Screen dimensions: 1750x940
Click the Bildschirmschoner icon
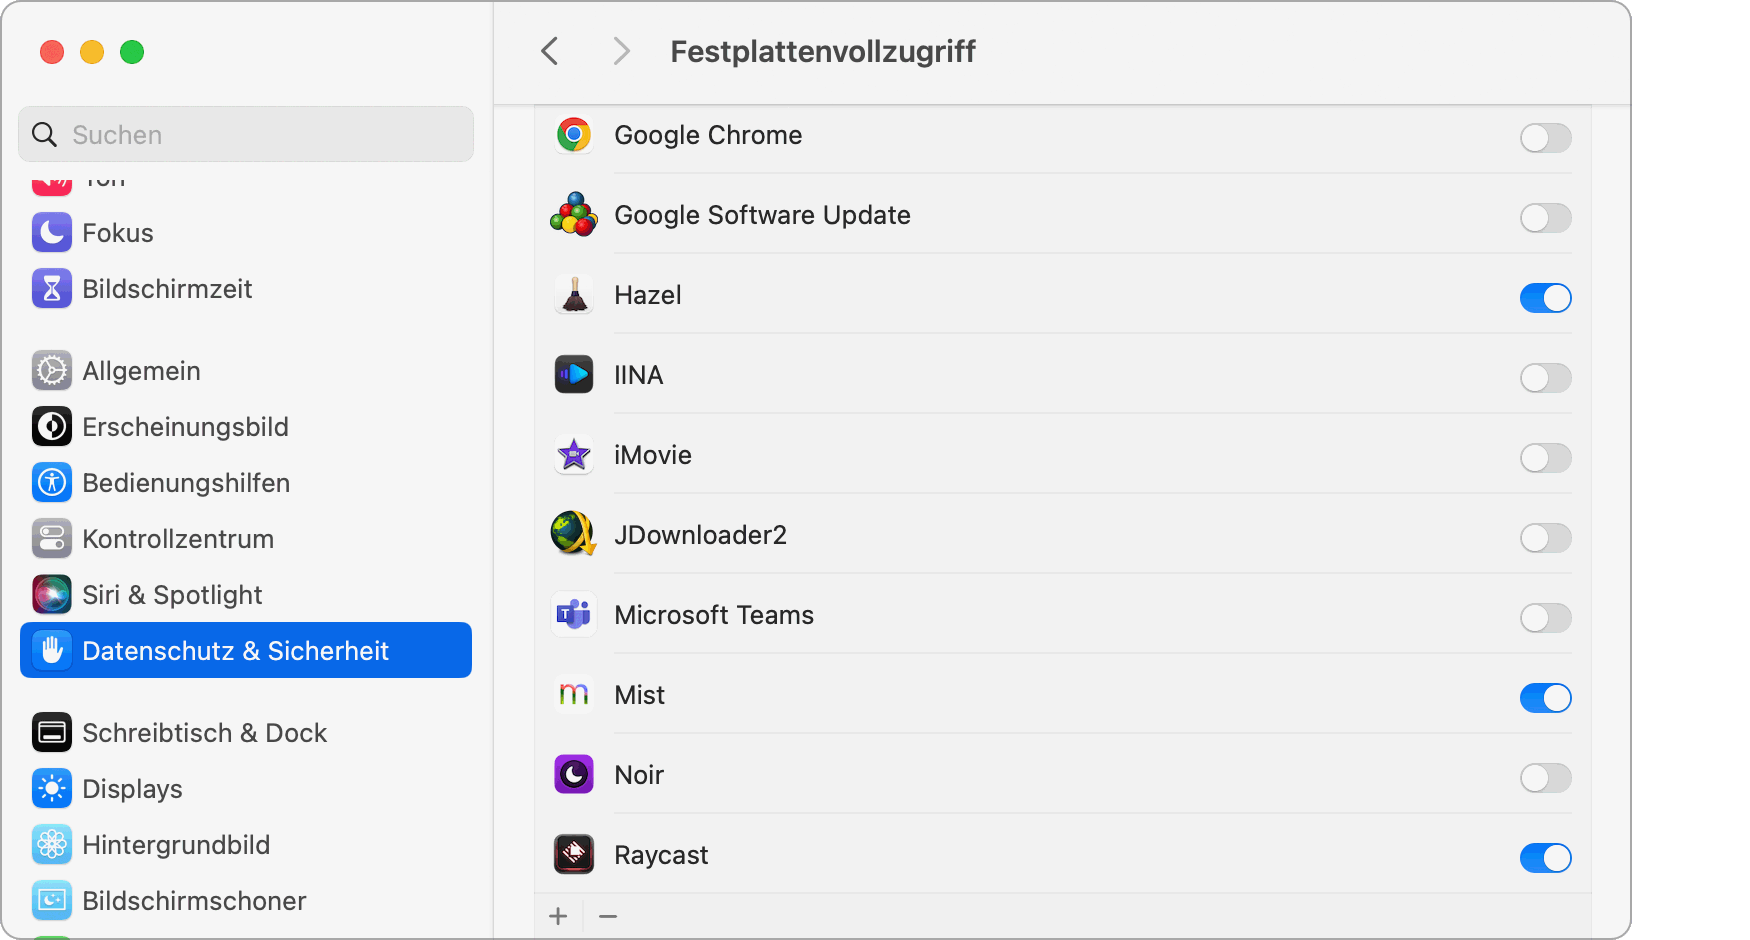coord(52,901)
